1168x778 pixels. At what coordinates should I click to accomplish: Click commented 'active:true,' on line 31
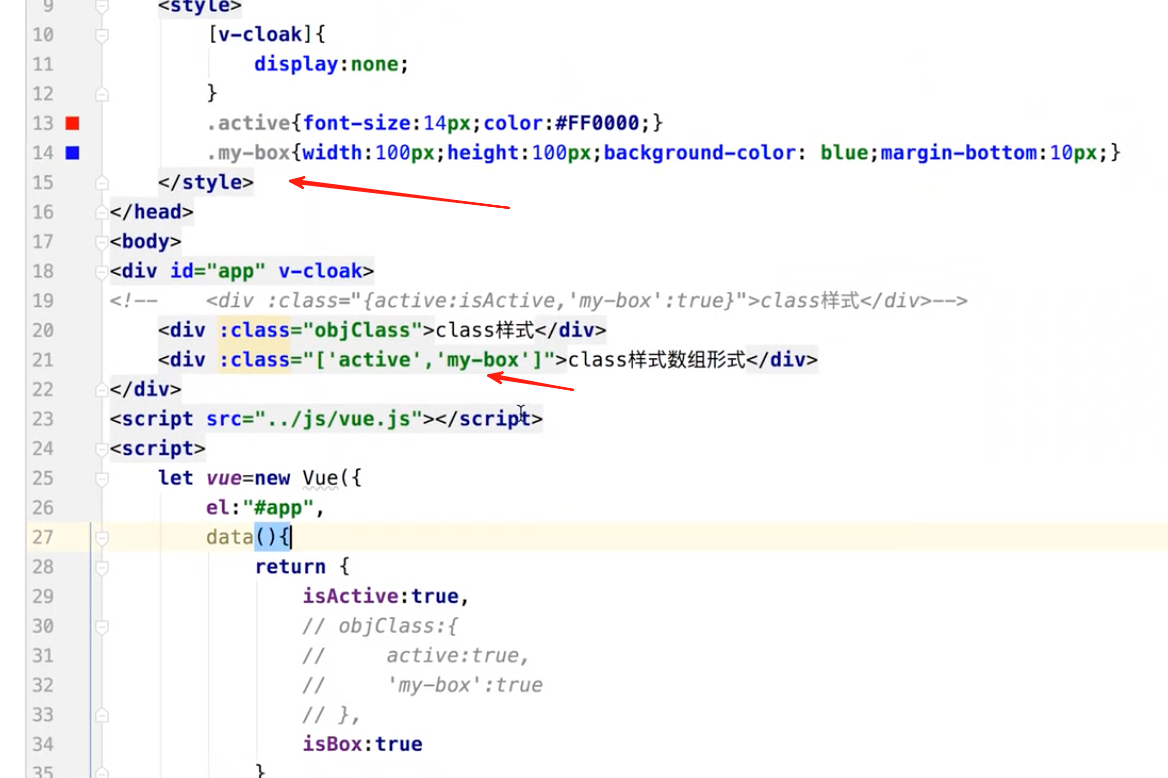pyautogui.click(x=457, y=656)
